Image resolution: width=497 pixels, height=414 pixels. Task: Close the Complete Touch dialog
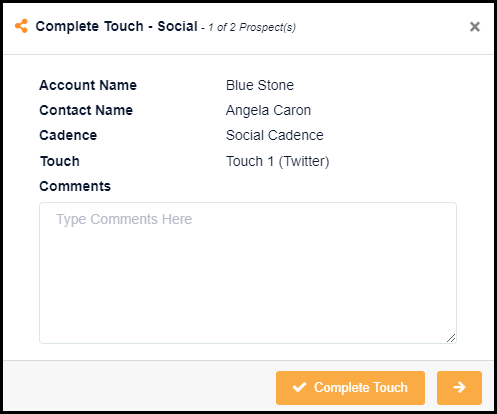tap(475, 27)
